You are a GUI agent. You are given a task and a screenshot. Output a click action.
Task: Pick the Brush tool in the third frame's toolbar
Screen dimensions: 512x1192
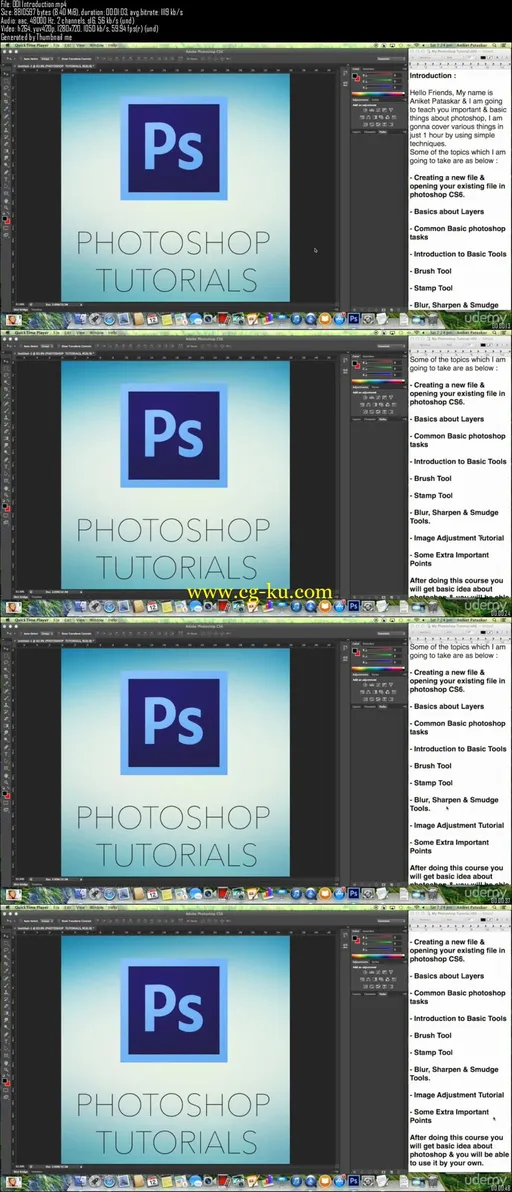6,698
